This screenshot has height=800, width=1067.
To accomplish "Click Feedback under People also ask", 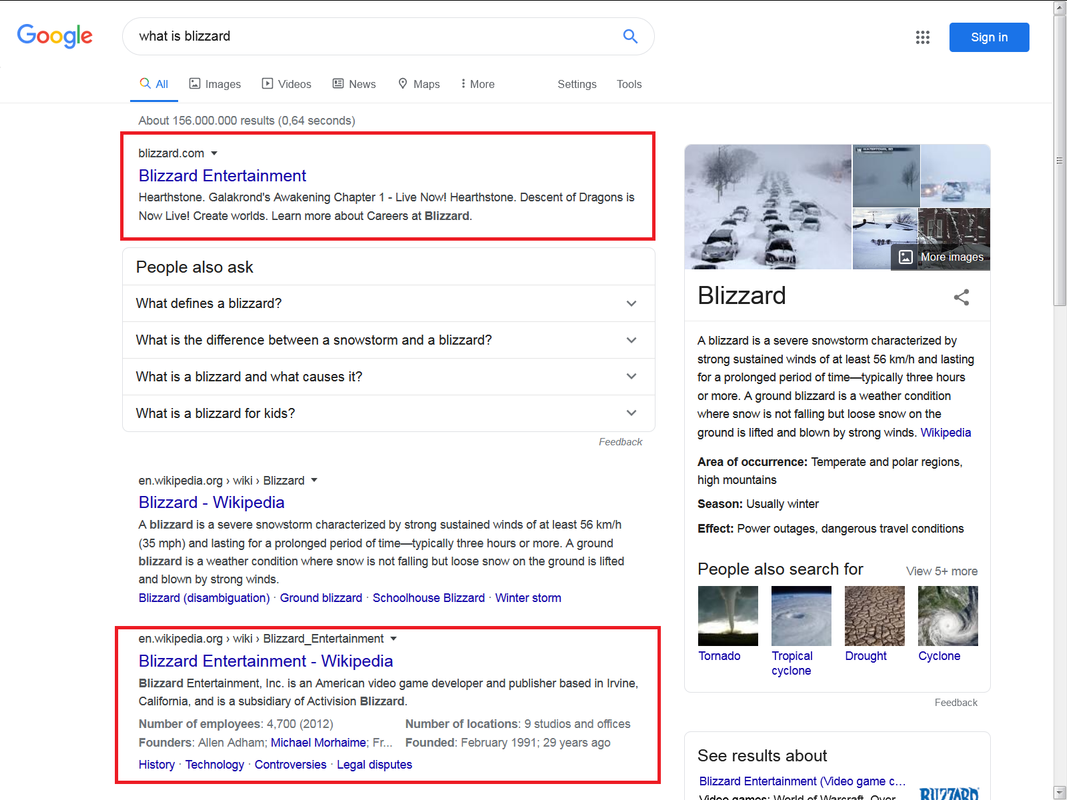I will coord(620,442).
